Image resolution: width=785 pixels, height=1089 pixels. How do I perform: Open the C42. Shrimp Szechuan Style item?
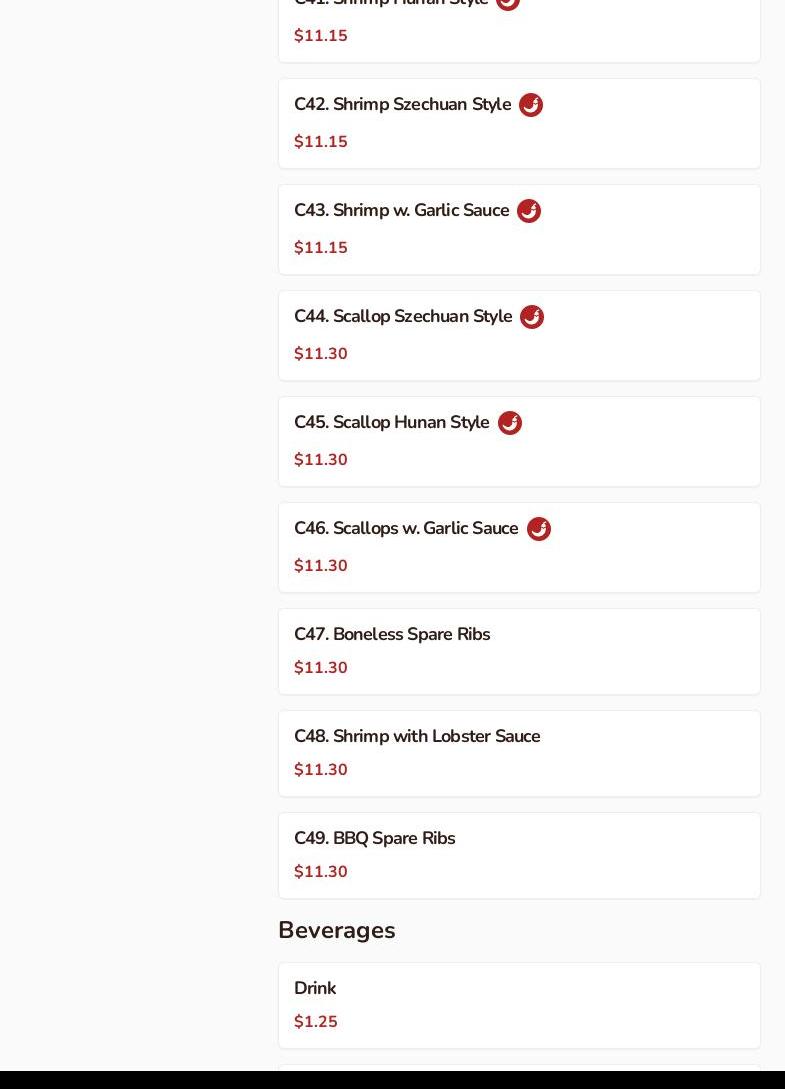click(402, 105)
